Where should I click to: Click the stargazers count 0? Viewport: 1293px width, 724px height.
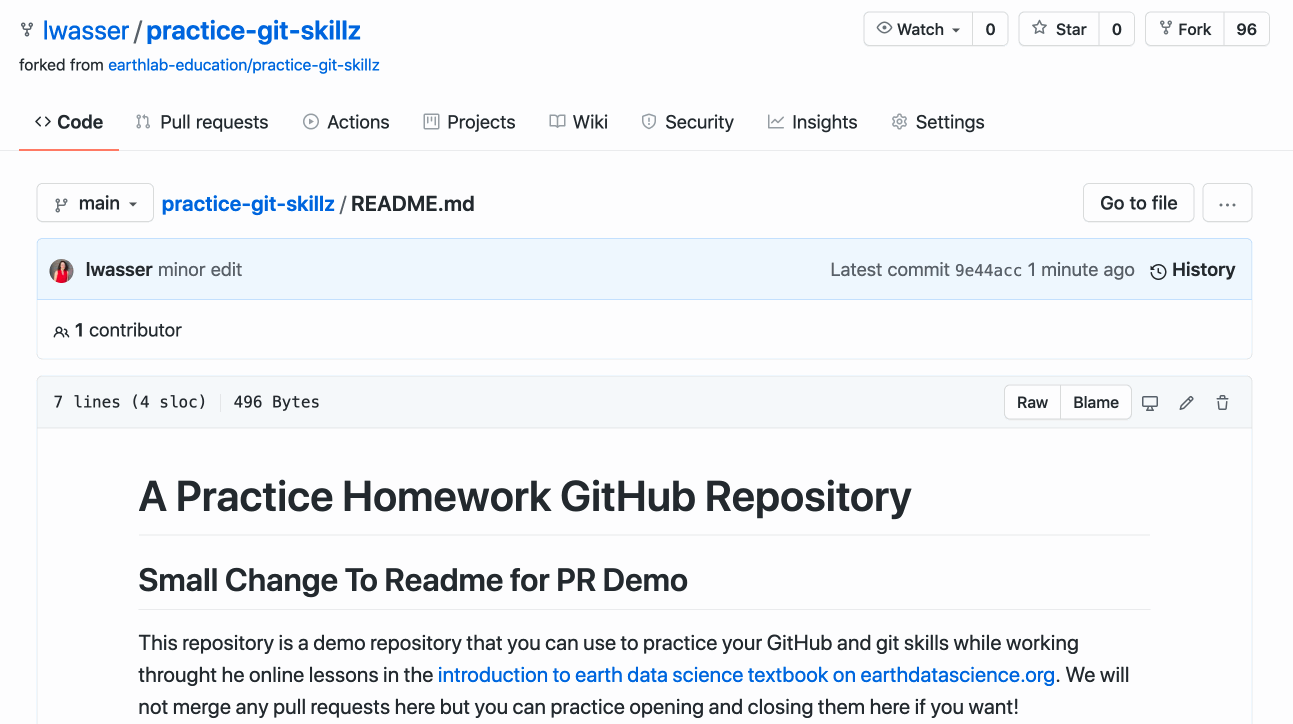tap(1116, 29)
